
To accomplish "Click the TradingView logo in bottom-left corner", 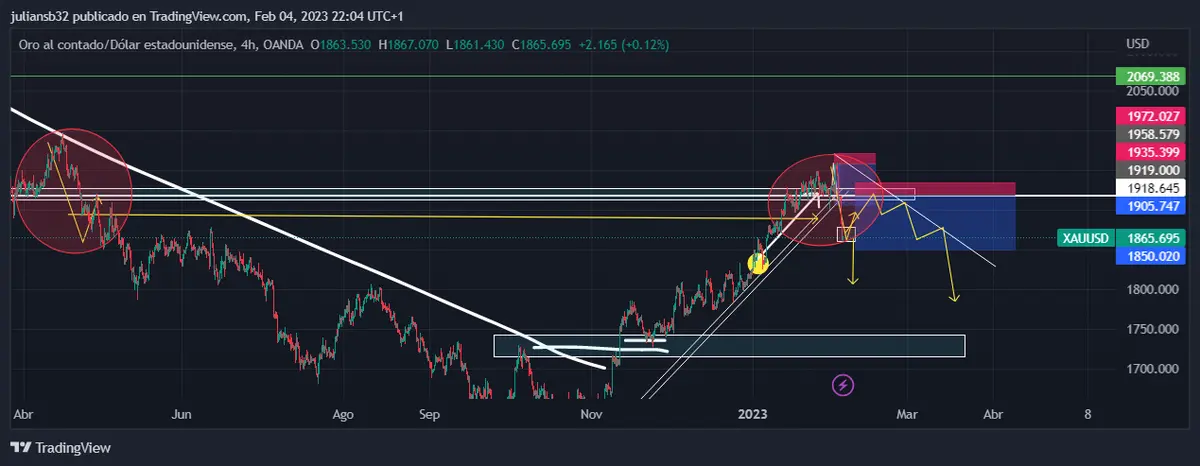I will point(60,448).
